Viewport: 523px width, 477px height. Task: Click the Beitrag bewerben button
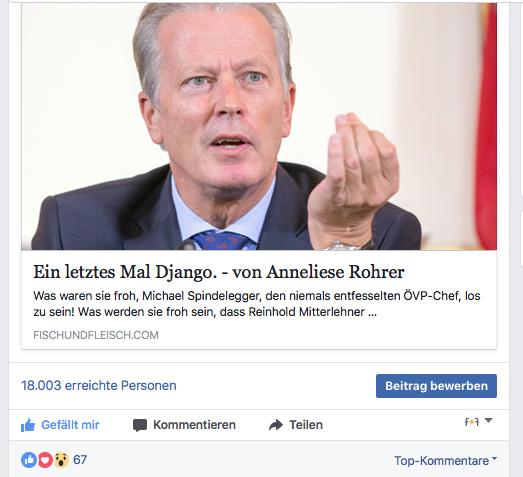436,386
